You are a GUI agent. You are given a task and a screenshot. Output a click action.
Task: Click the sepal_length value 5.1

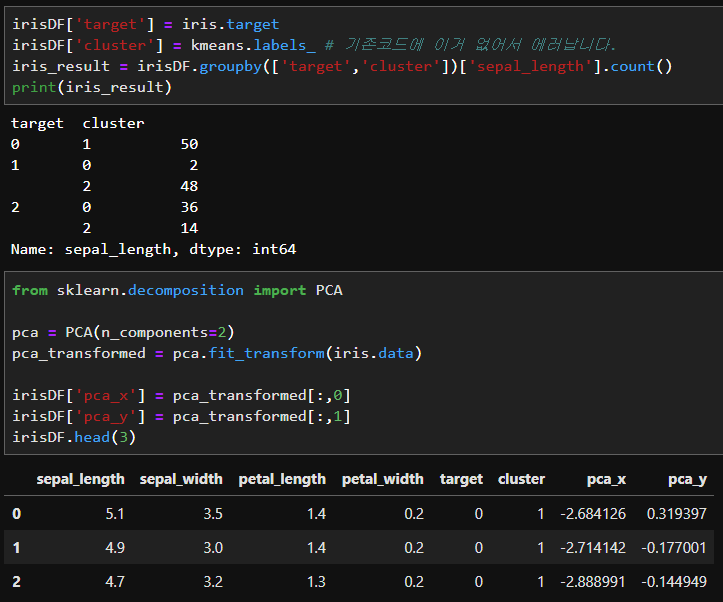pyautogui.click(x=115, y=513)
